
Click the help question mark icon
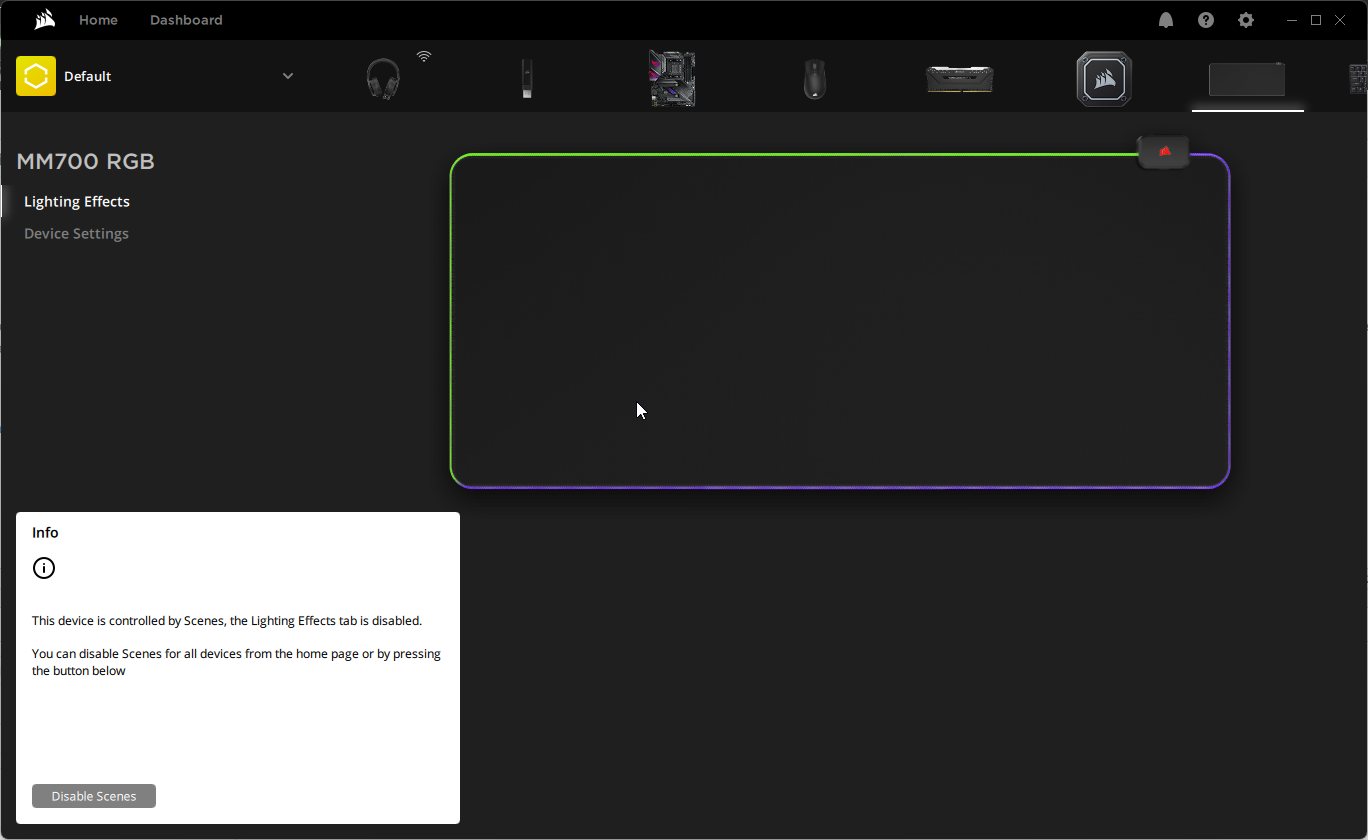point(1206,20)
